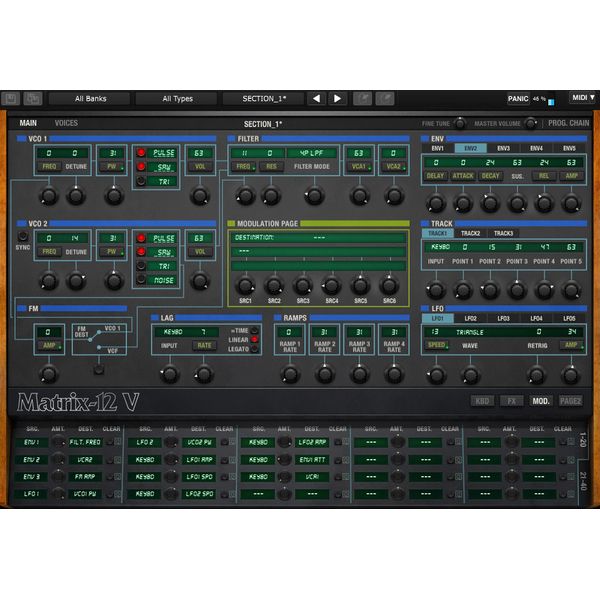The image size is (600, 600).
Task: Open the TRACK KEYBD input display
Action: (440, 247)
